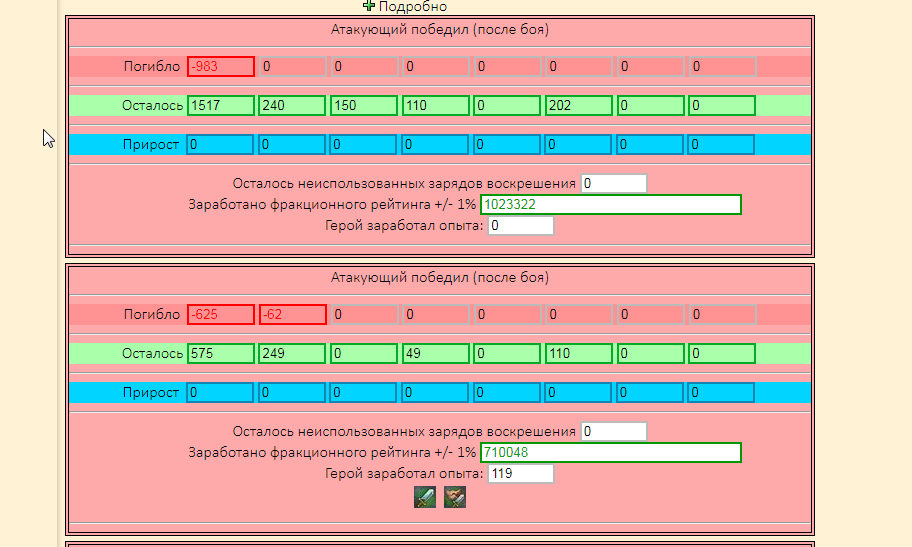This screenshot has height=547, width=912.
Task: Click hero experience field showing 0
Action: click(x=521, y=225)
